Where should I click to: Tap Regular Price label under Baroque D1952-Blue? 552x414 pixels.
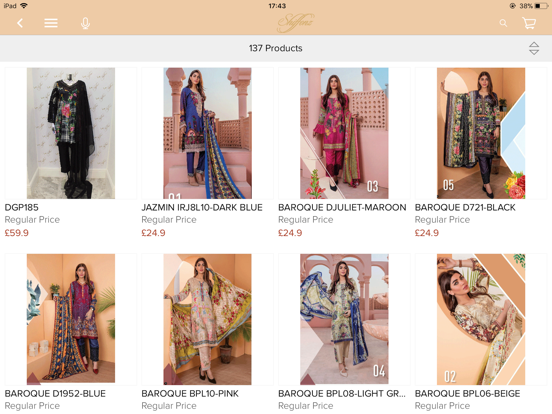pos(32,406)
